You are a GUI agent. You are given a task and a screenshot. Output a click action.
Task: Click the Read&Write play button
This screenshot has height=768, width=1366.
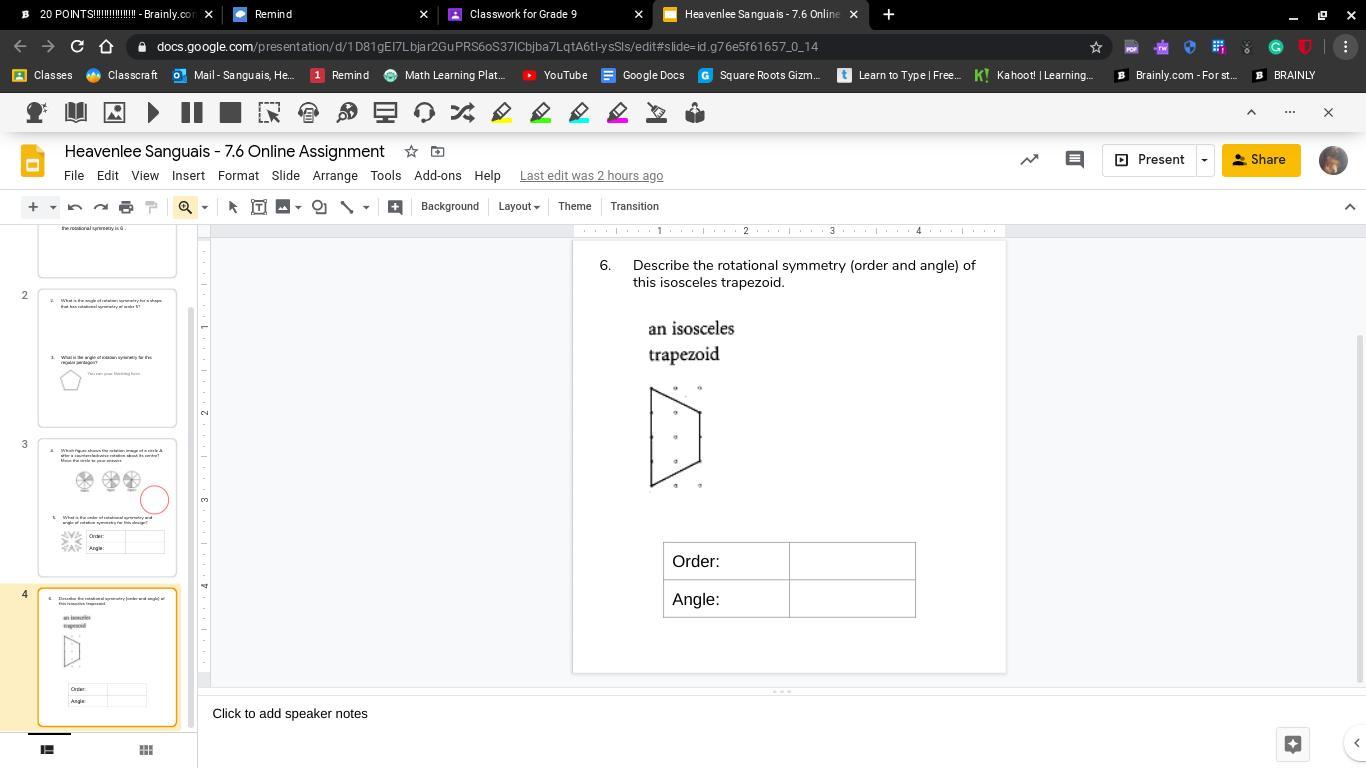(153, 113)
